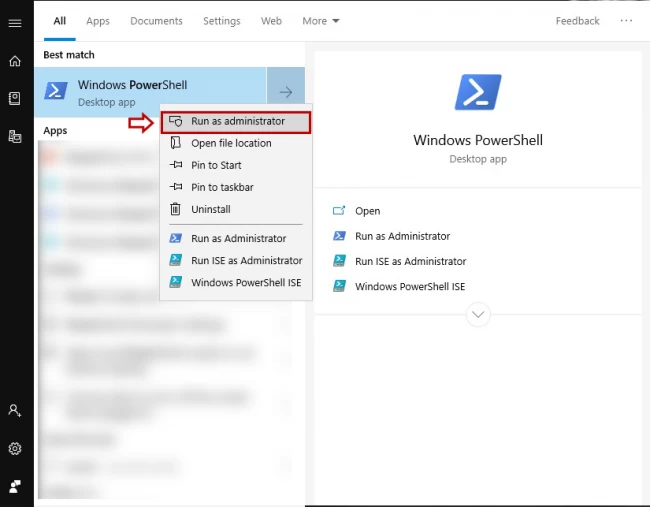650x507 pixels.
Task: Click the more options ellipsis icon
Action: click(626, 21)
